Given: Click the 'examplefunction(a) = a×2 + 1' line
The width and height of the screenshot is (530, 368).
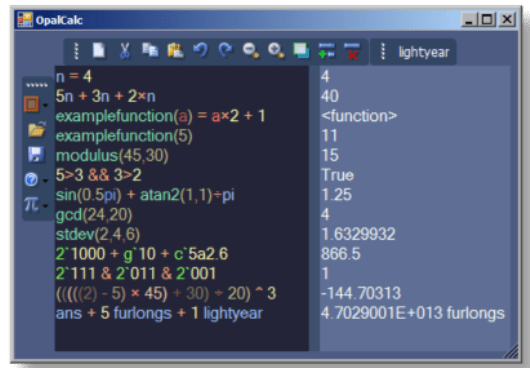Looking at the screenshot, I should 161,116.
